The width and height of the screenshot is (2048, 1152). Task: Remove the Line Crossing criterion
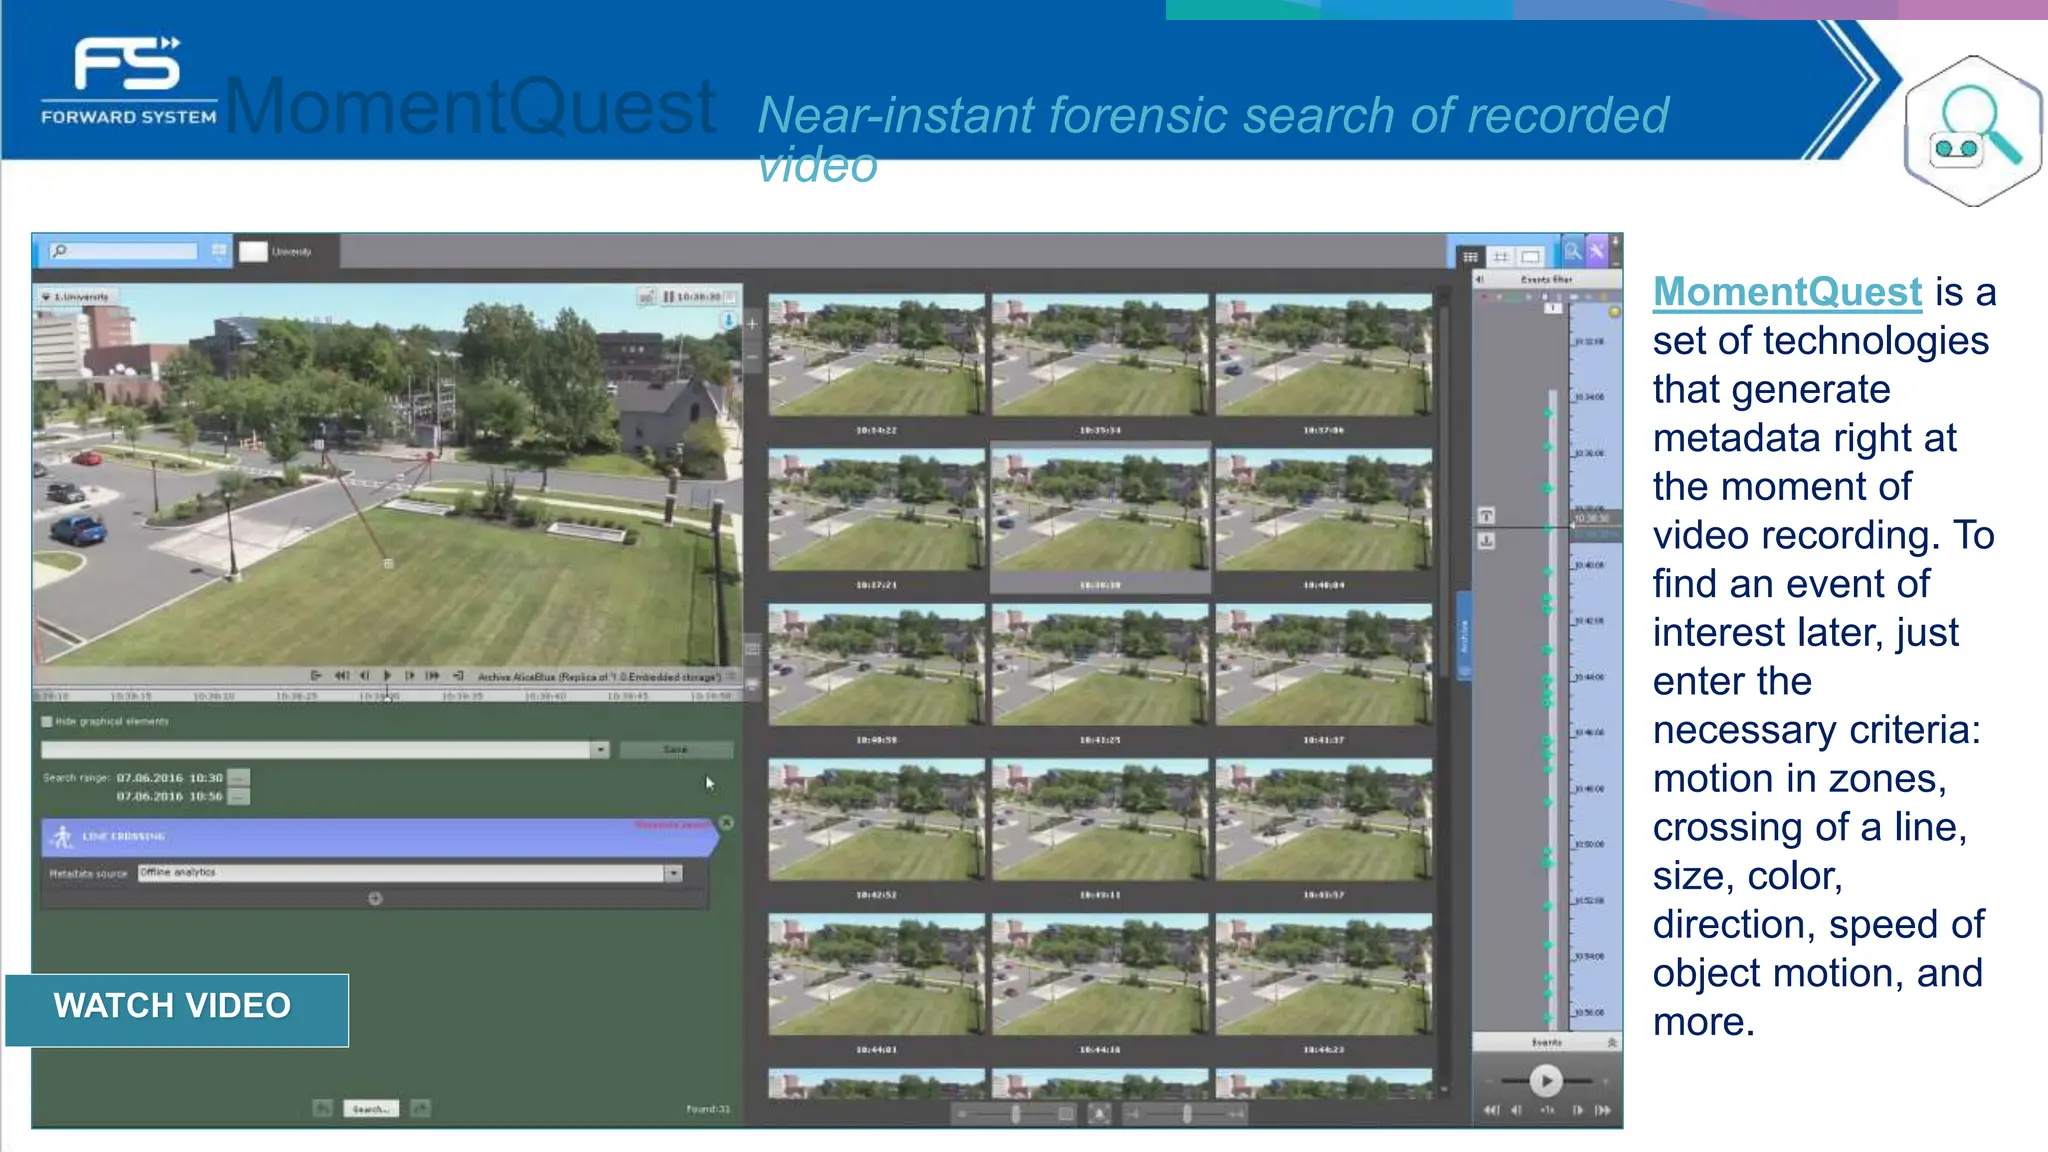(x=727, y=823)
